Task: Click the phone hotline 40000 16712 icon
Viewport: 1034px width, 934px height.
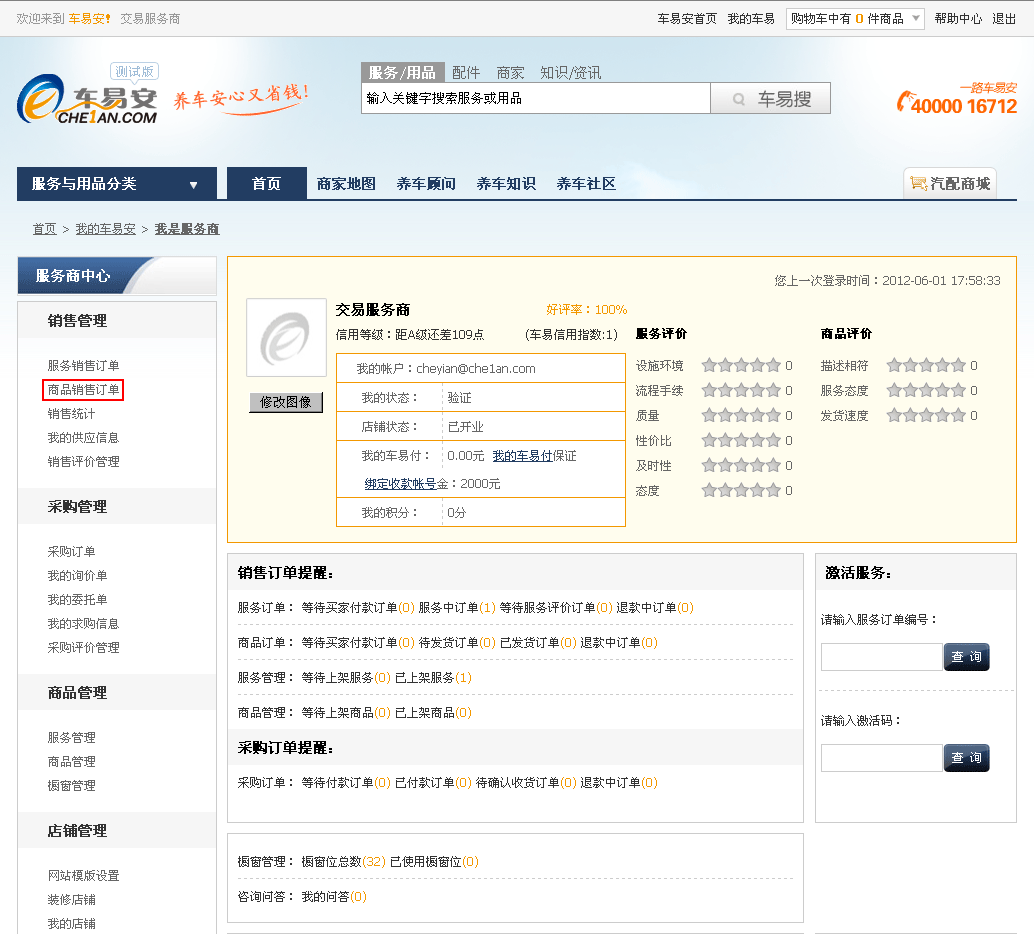Action: tap(904, 102)
